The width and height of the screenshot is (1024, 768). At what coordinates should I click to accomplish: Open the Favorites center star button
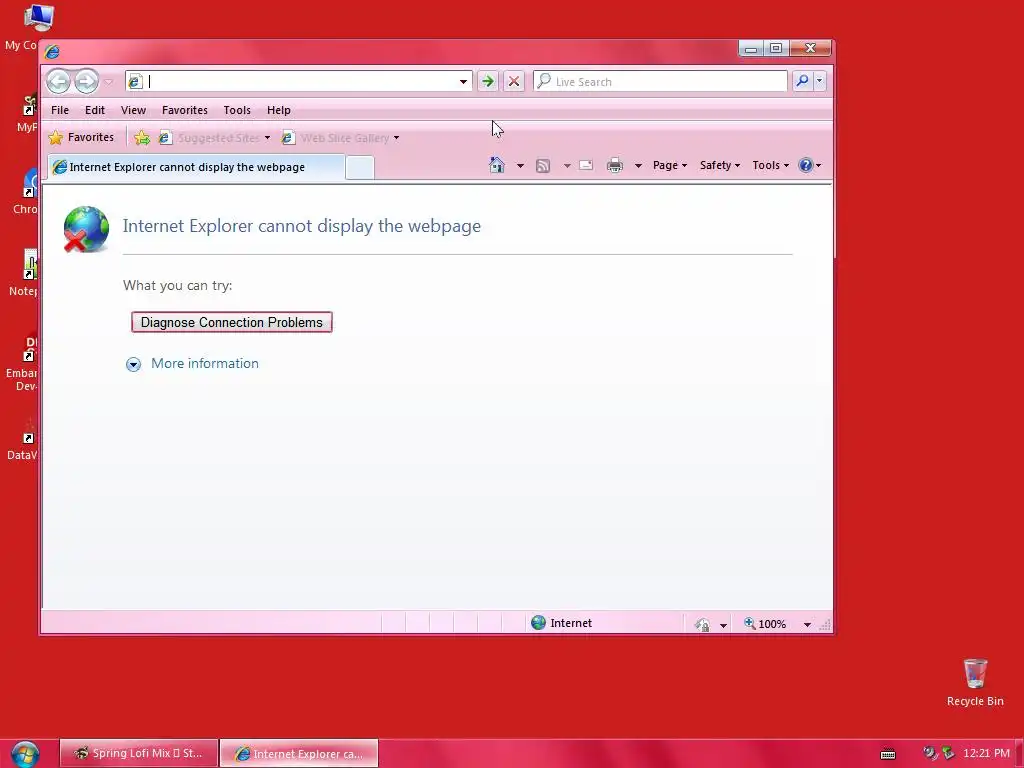(82, 138)
